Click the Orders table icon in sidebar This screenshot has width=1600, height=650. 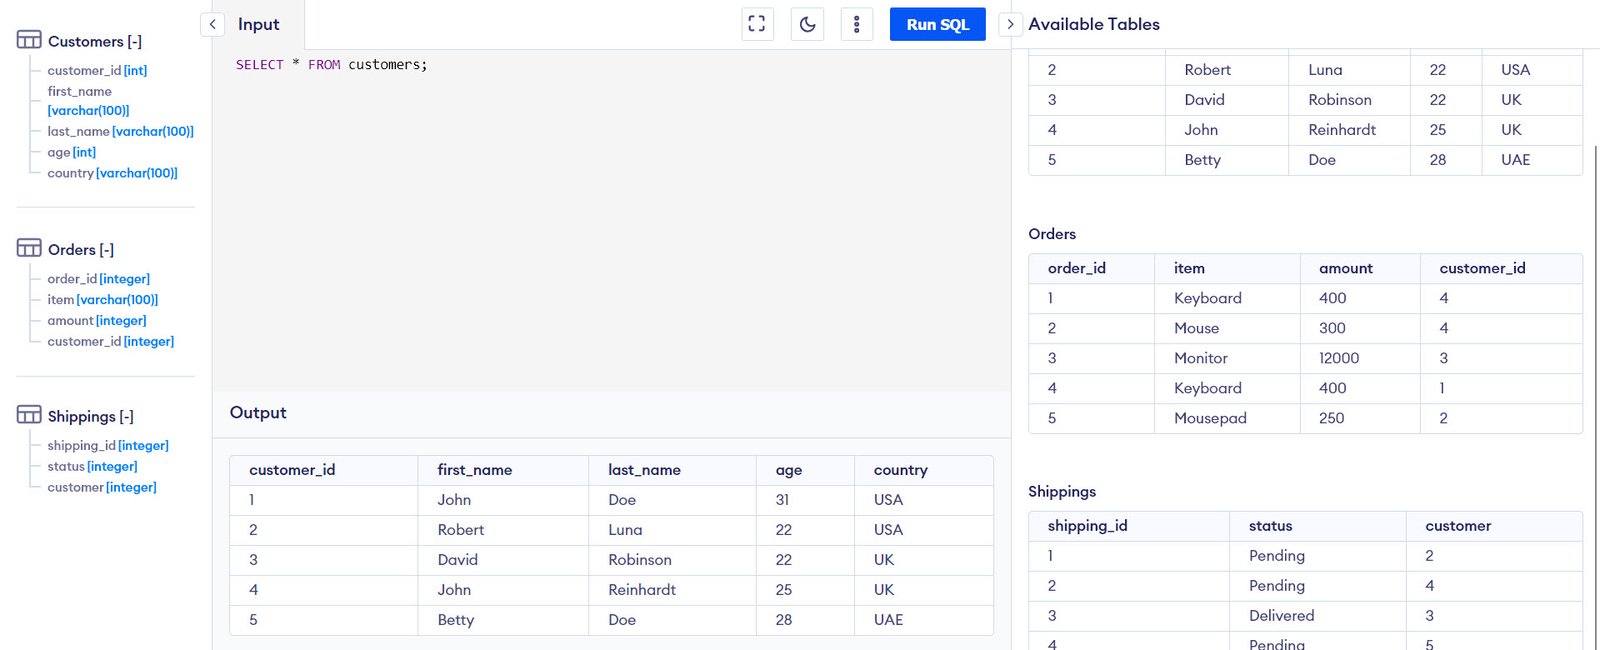(29, 248)
